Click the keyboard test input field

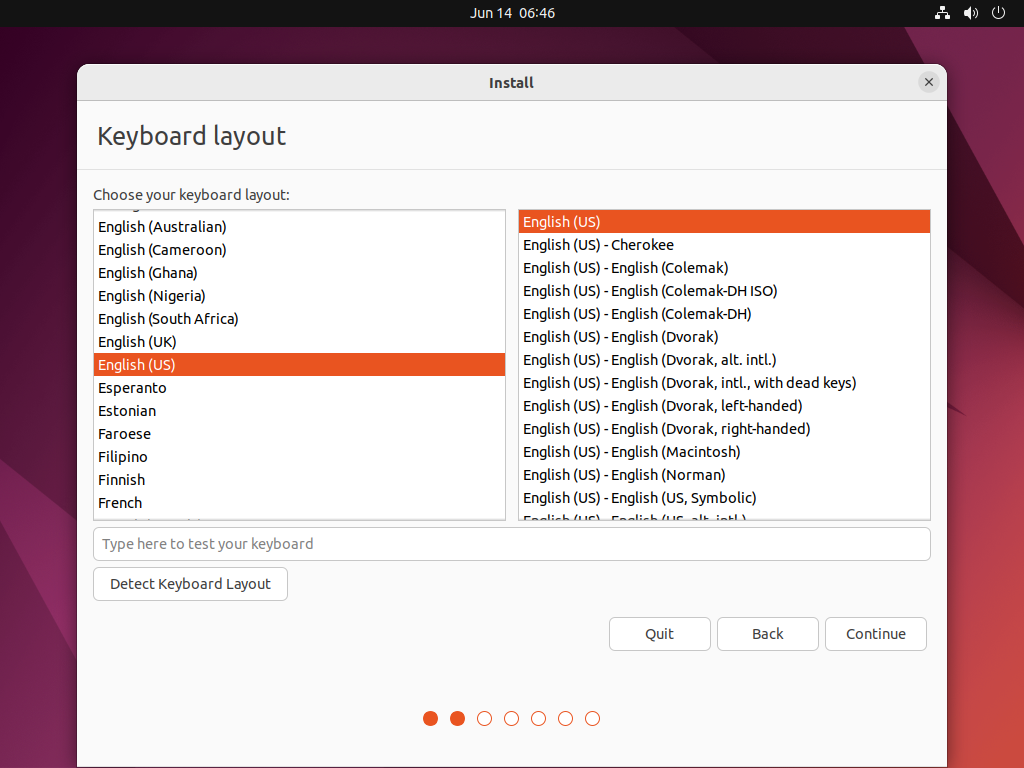[511, 544]
